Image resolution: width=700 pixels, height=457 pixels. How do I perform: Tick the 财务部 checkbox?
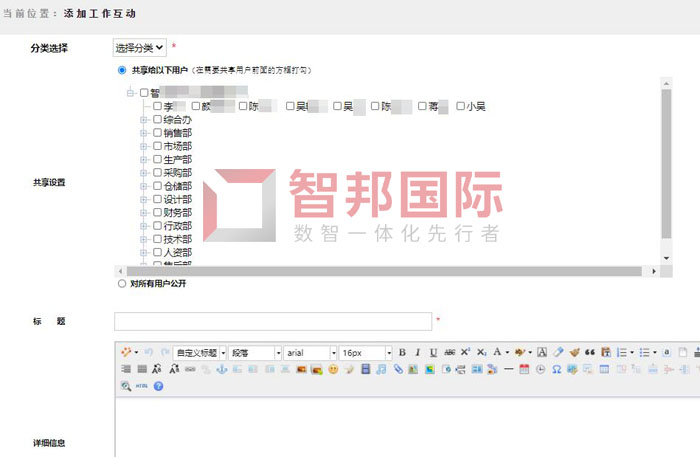[x=157, y=212]
